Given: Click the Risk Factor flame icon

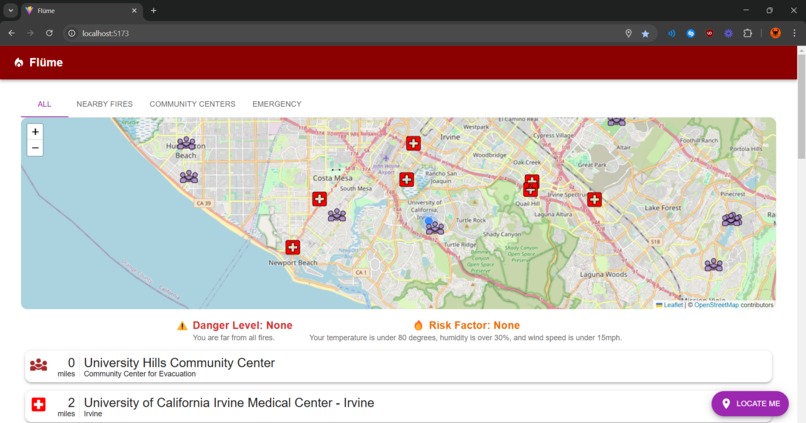Looking at the screenshot, I should click(418, 325).
